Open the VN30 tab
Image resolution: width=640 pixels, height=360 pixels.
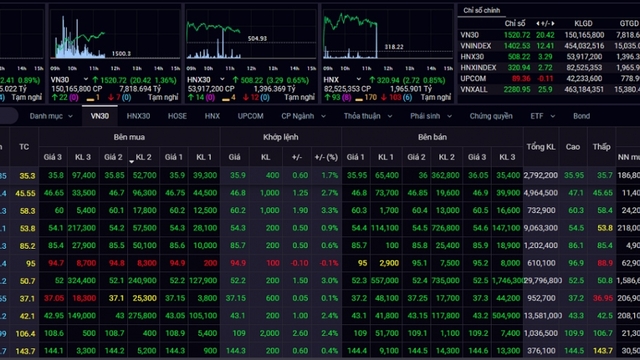click(100, 116)
